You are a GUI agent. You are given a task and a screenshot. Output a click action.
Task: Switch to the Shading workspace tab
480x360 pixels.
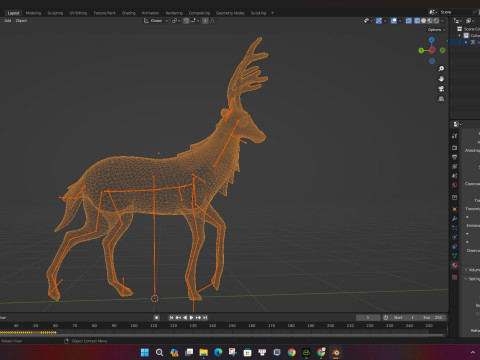pos(129,13)
